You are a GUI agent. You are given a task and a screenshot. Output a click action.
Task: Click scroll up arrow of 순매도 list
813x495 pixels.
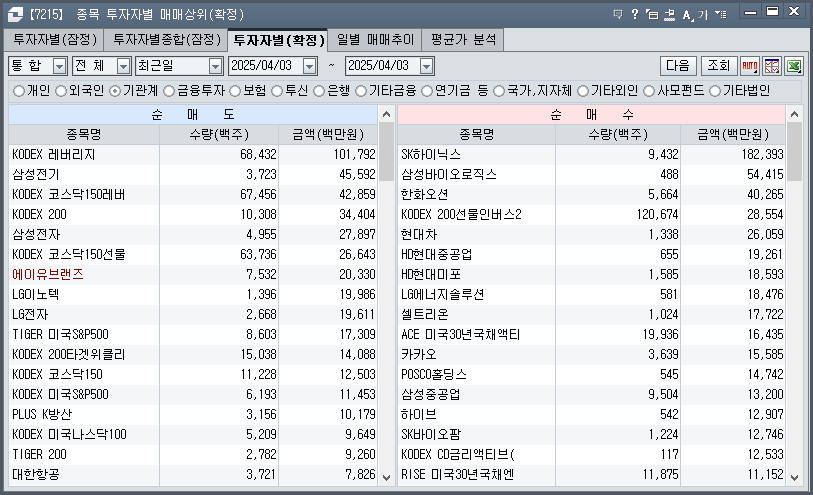386,114
